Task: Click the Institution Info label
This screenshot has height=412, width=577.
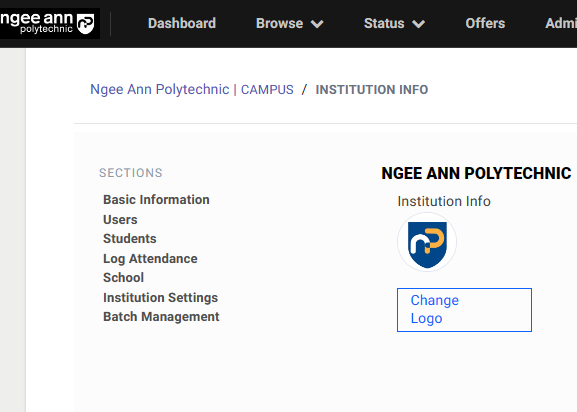Action: (x=444, y=202)
